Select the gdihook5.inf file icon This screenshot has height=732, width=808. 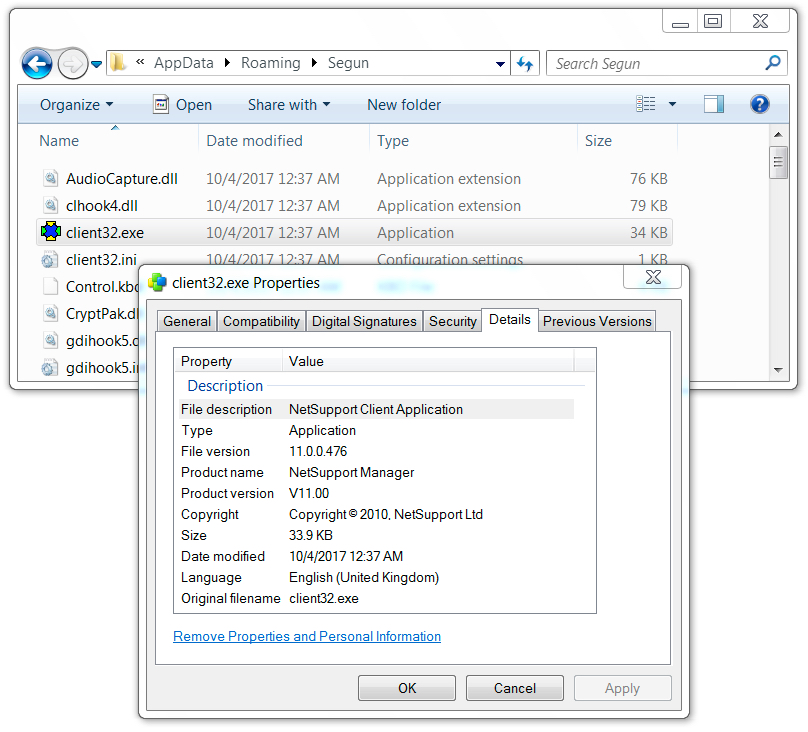click(x=49, y=367)
